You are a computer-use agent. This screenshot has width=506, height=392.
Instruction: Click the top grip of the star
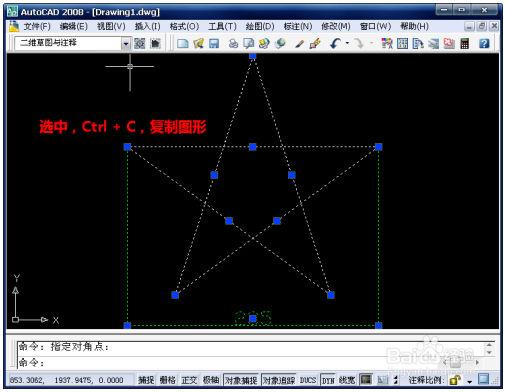253,56
